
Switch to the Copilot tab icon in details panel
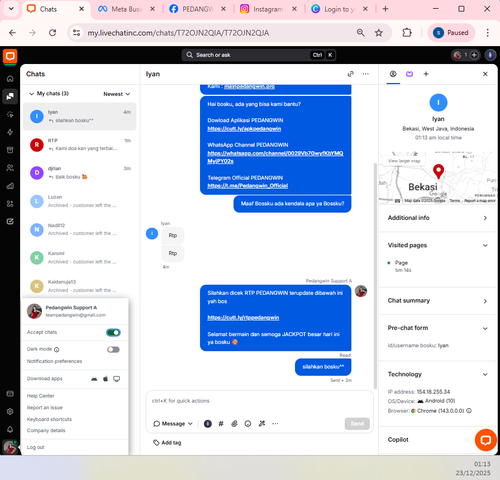coord(409,74)
